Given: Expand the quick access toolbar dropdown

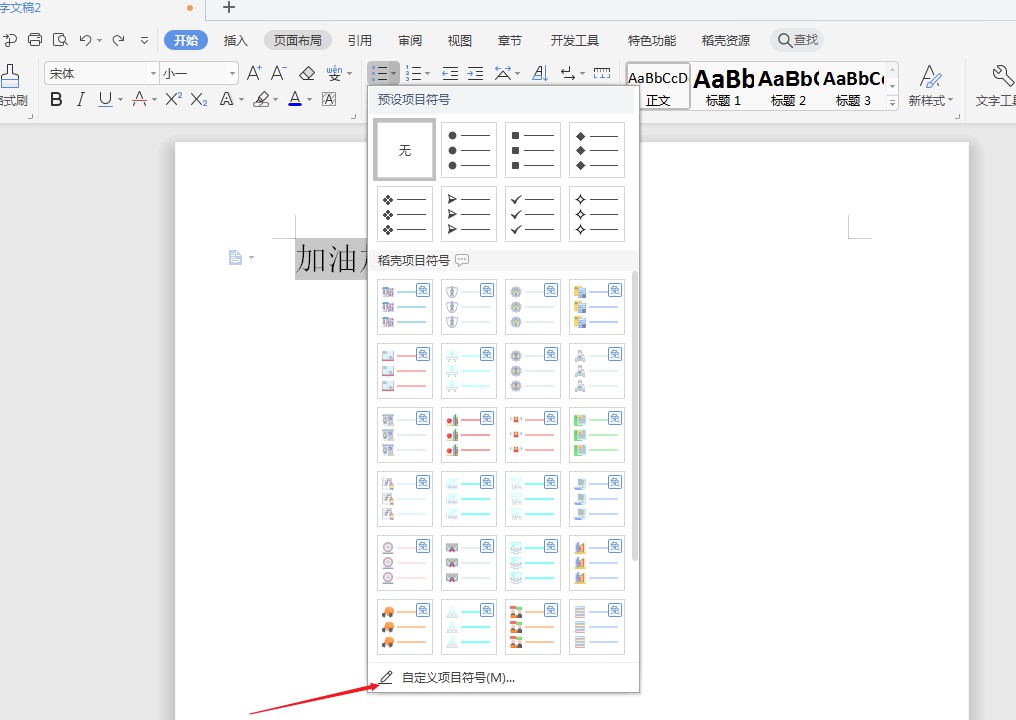Looking at the screenshot, I should coord(144,40).
